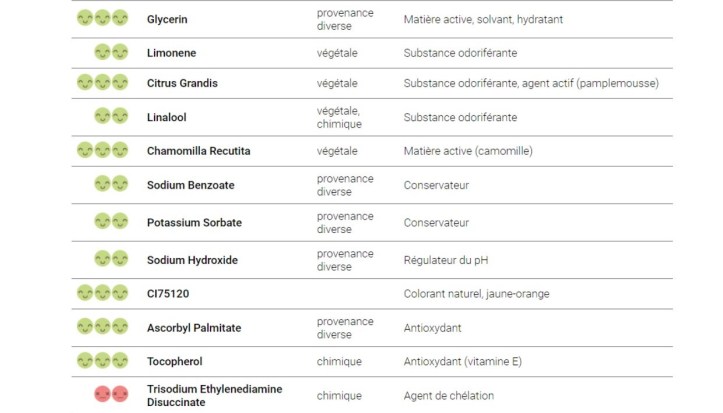
Task: Select the green faces beside Sodium Benzoate
Action: point(111,184)
